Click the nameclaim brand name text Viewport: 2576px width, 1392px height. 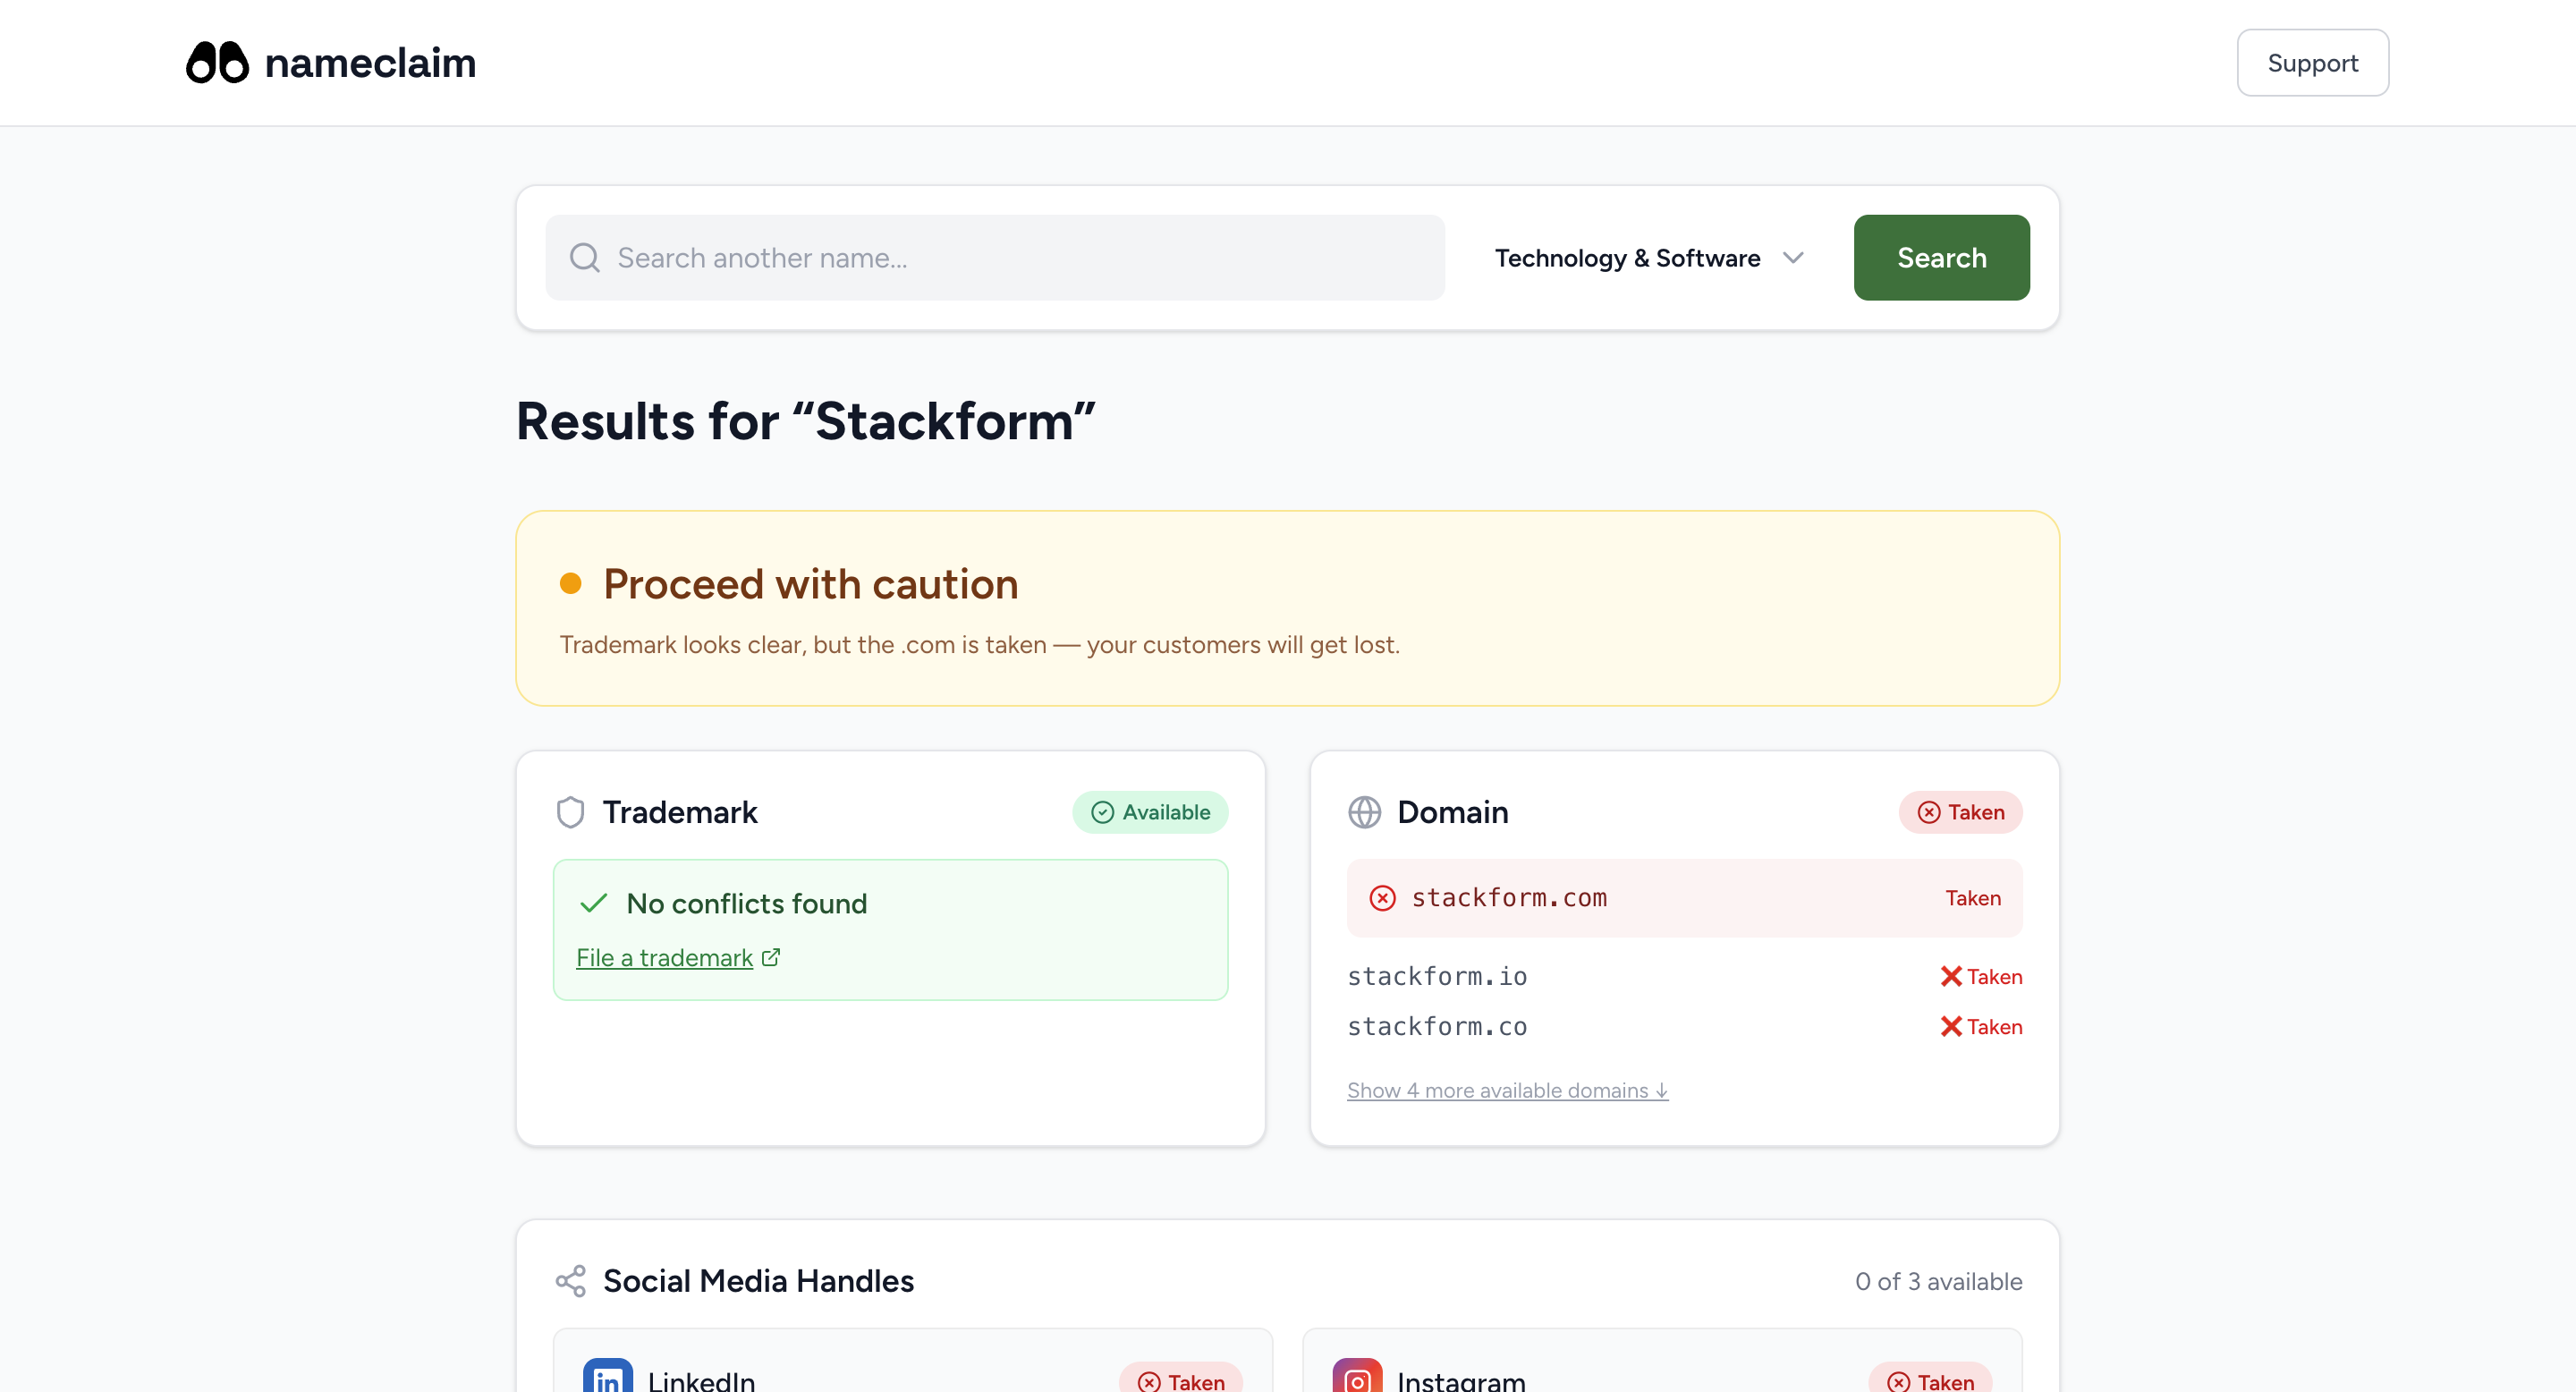tap(370, 63)
